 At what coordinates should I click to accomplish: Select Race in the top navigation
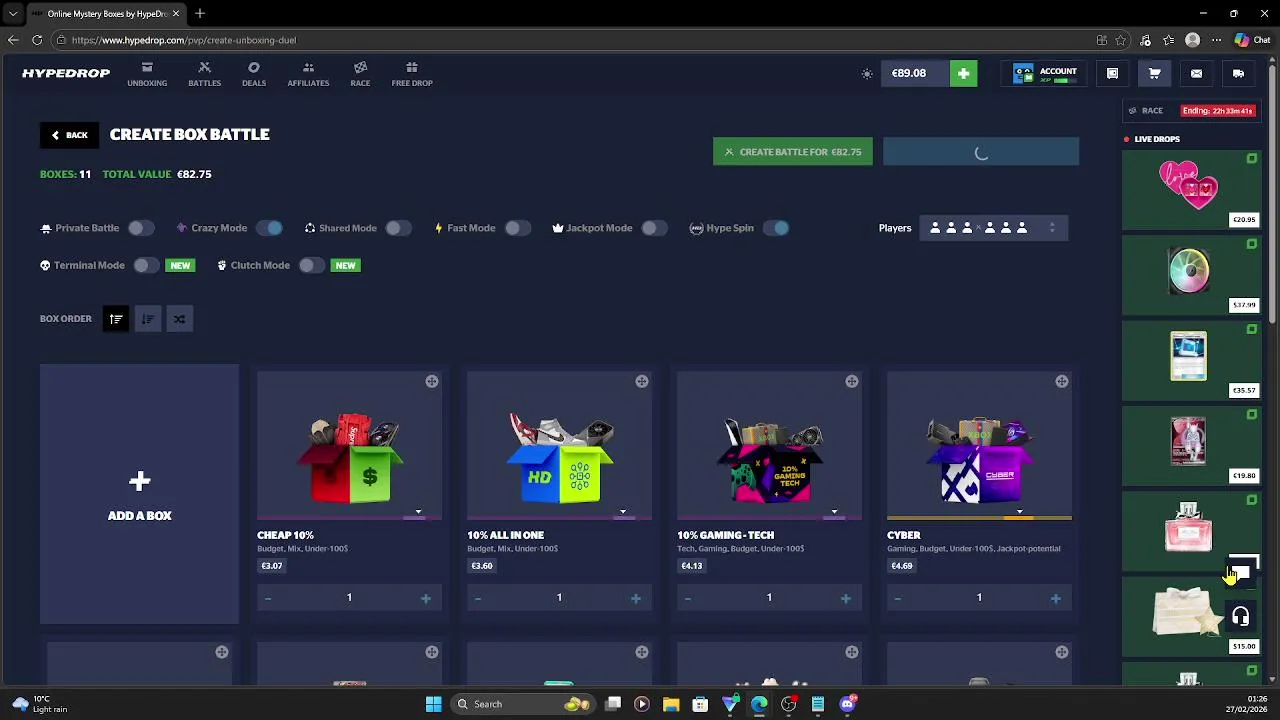(x=360, y=74)
